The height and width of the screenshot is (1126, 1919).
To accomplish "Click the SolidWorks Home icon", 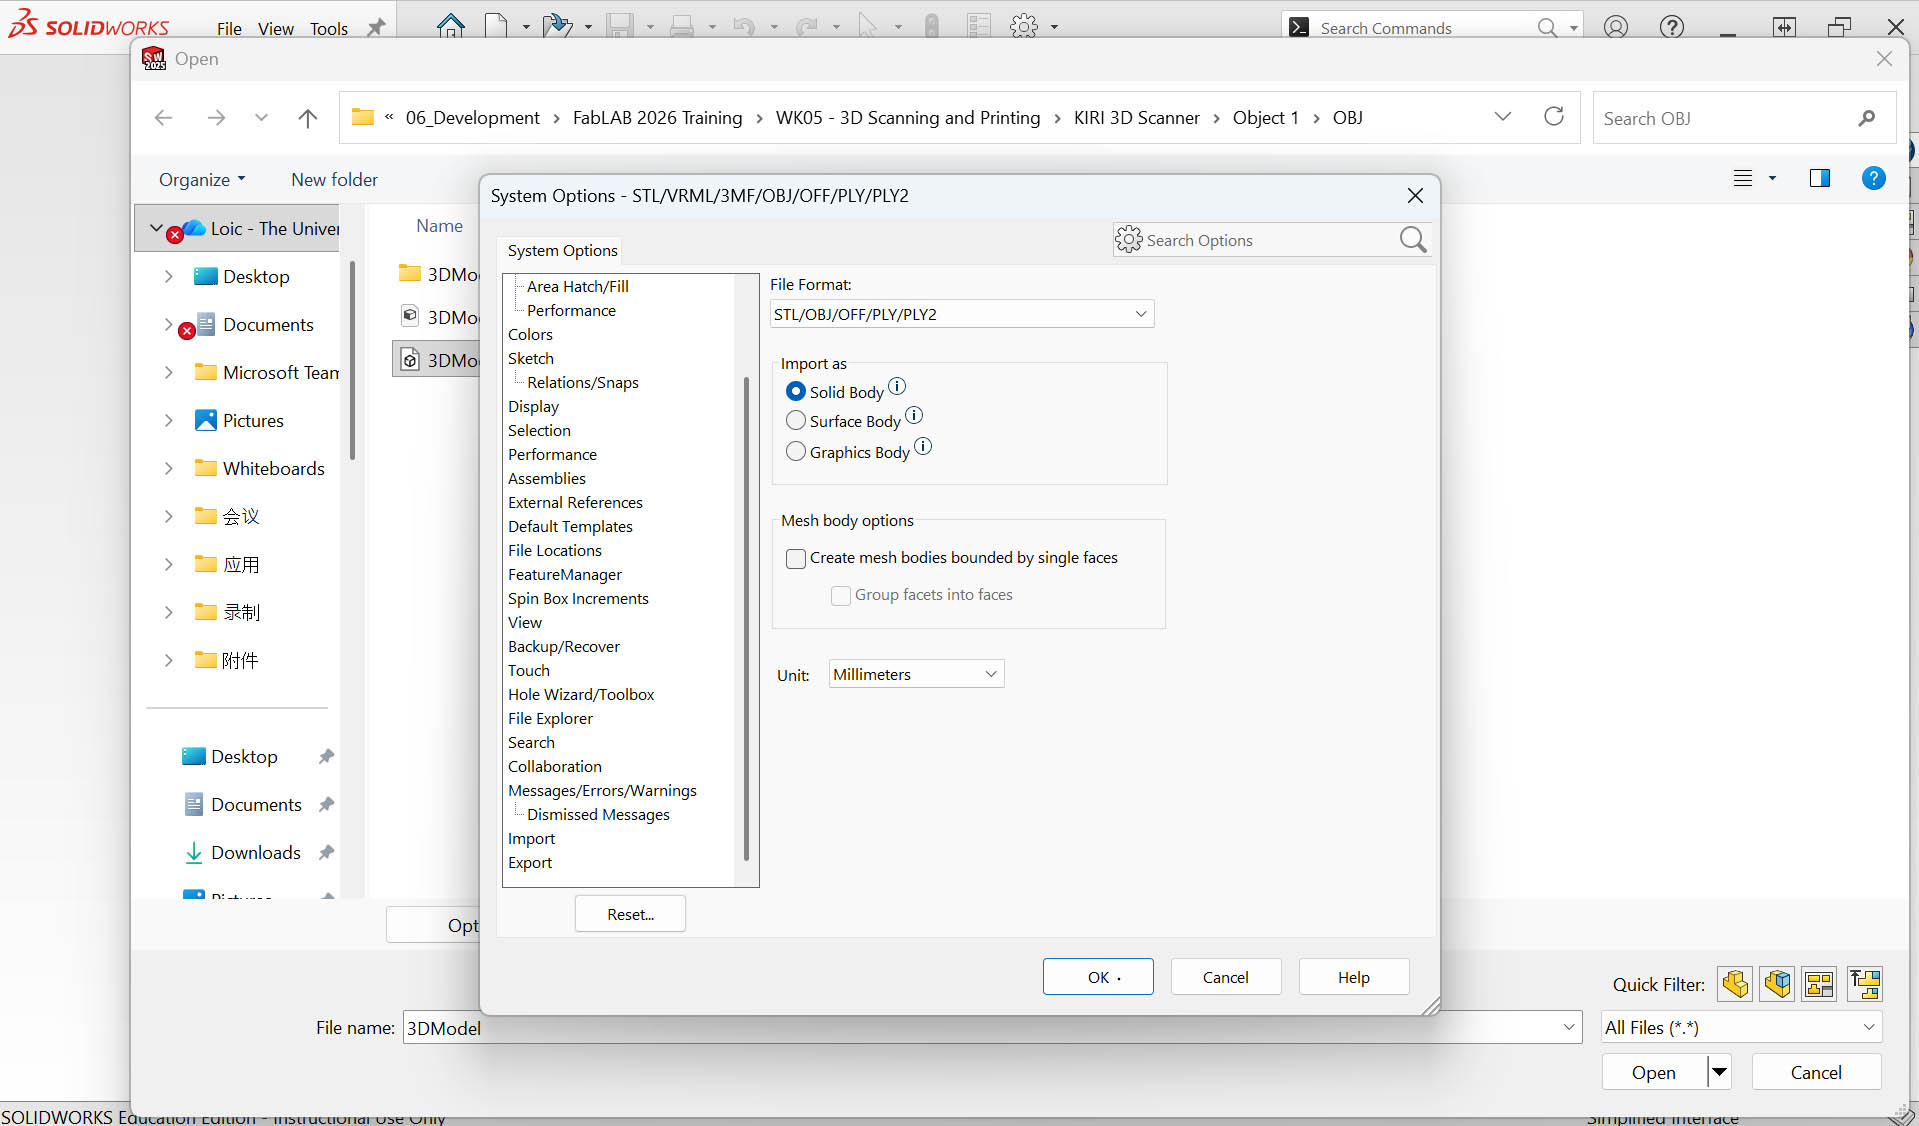I will (451, 26).
